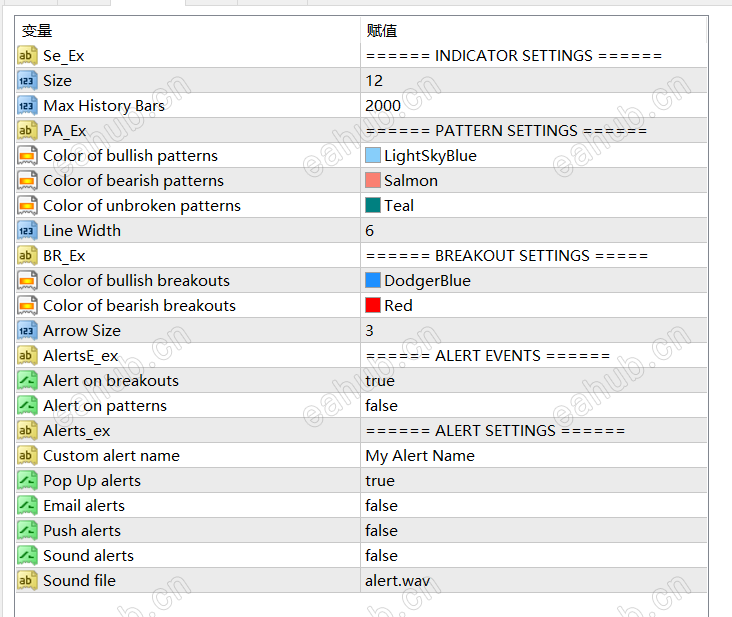Image resolution: width=732 pixels, height=617 pixels.
Task: Click the string icon beside Se_Ex
Action: coord(27,56)
